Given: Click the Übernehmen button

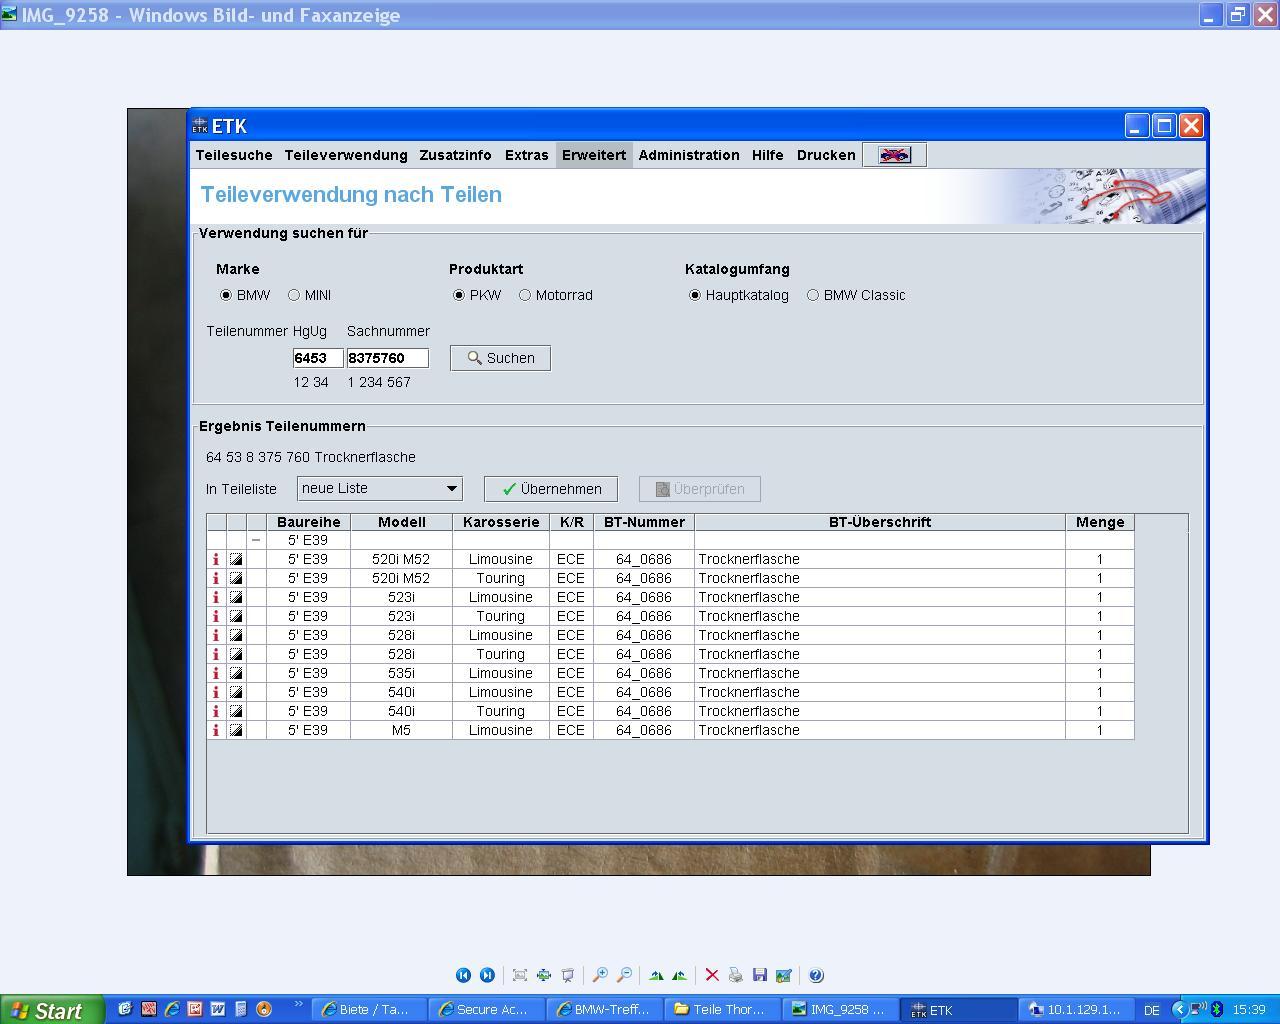Looking at the screenshot, I should pos(551,489).
